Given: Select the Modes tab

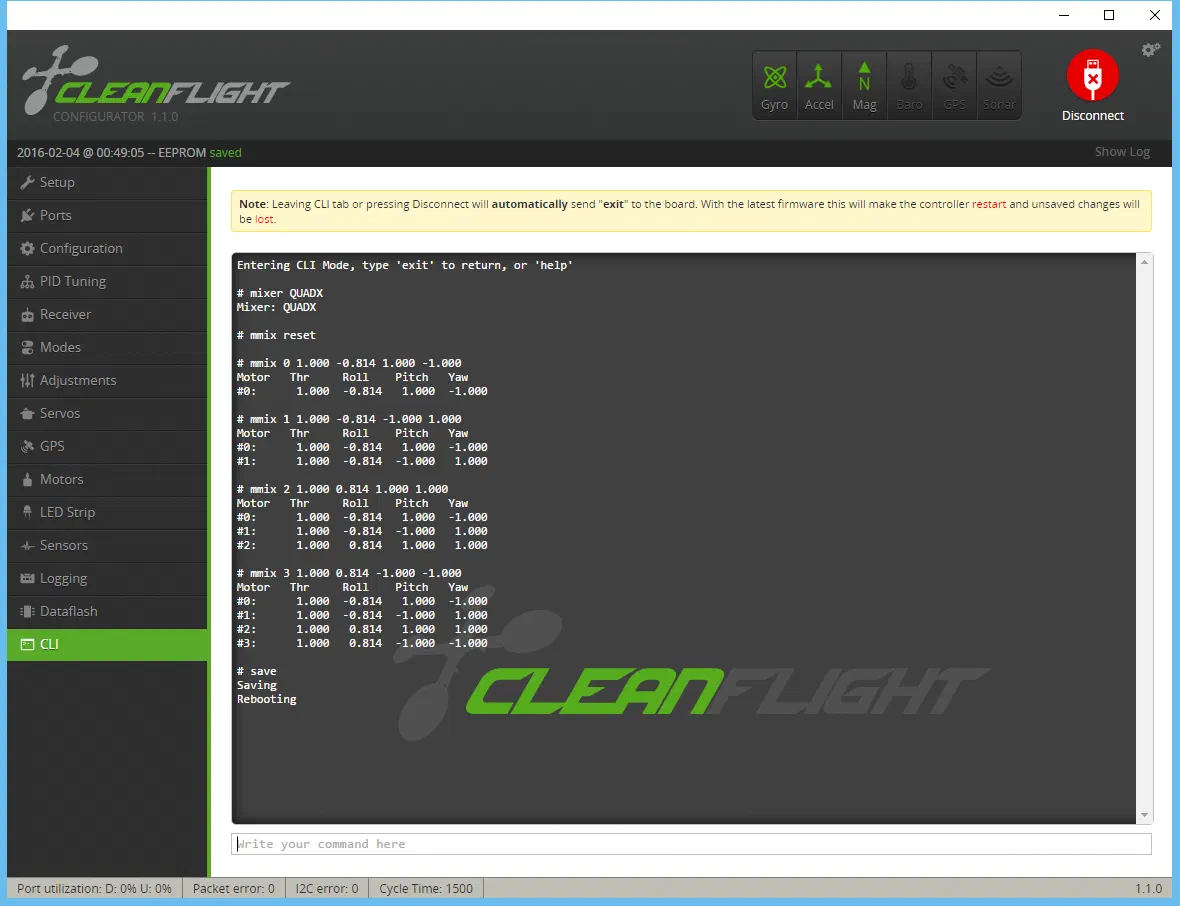Looking at the screenshot, I should [107, 348].
